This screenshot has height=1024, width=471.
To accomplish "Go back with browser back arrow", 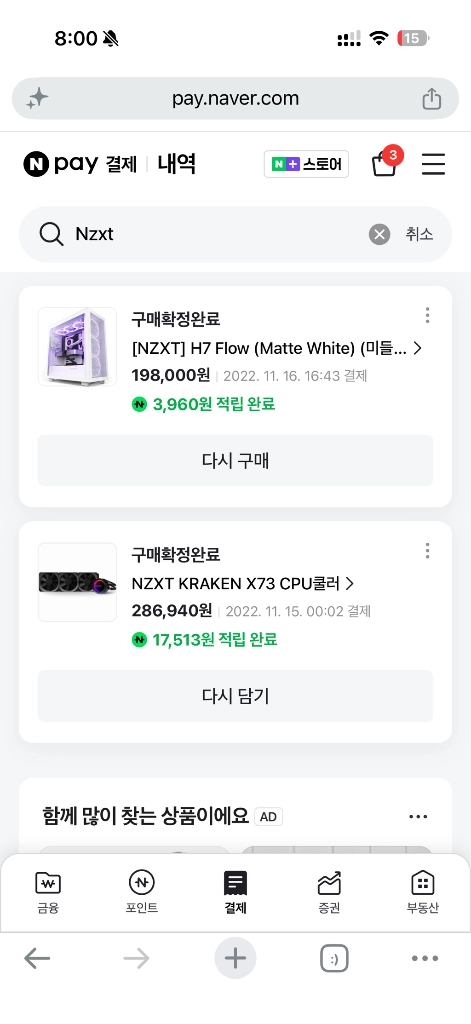I will 37,958.
